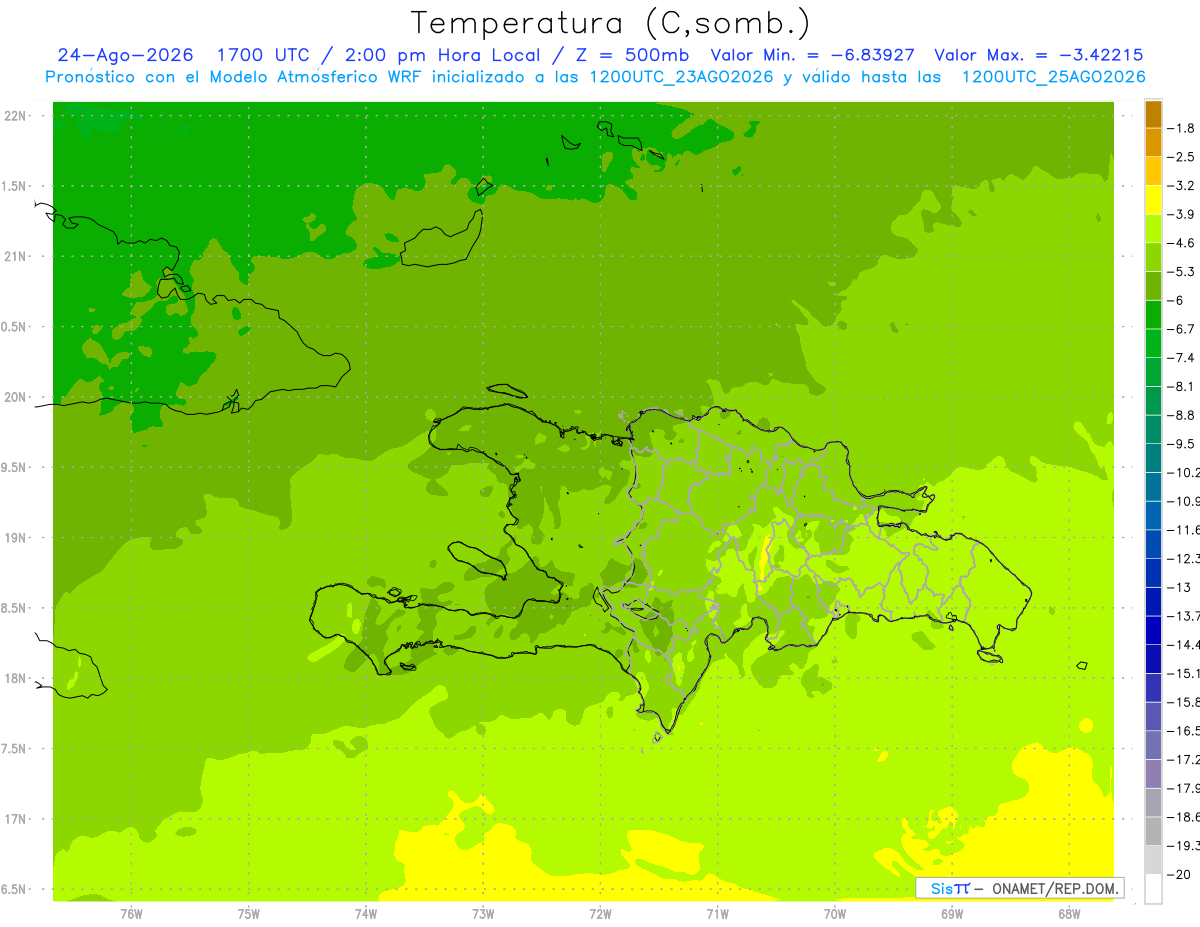Click the '-9.5' colorbar label
Screen dimensions: 1200x927
click(1181, 444)
